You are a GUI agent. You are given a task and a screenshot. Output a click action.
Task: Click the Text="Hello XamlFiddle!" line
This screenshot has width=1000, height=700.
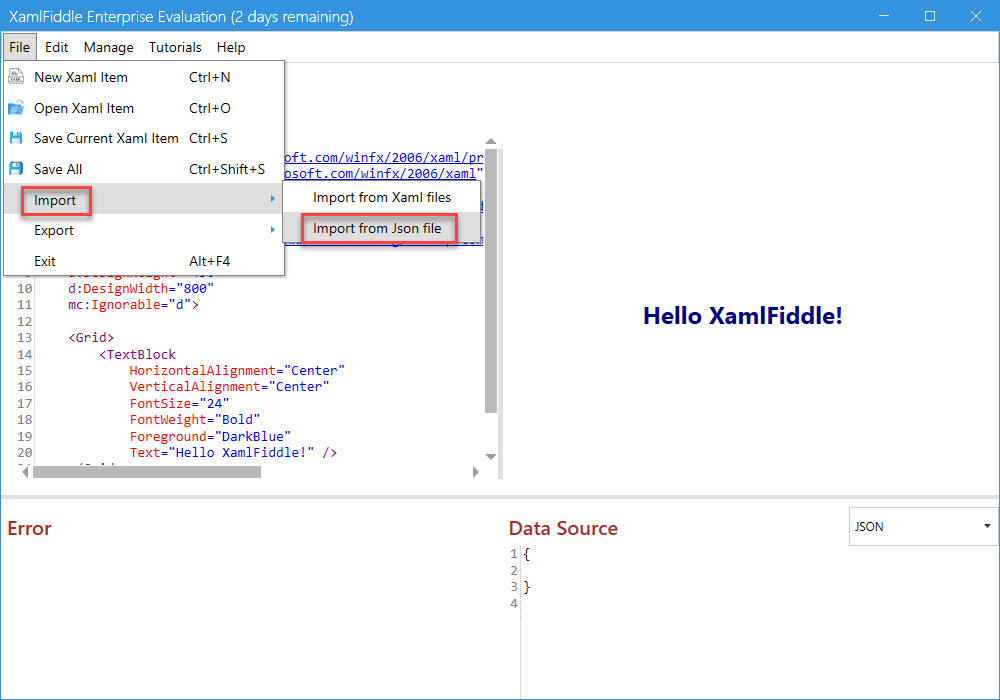pyautogui.click(x=233, y=452)
